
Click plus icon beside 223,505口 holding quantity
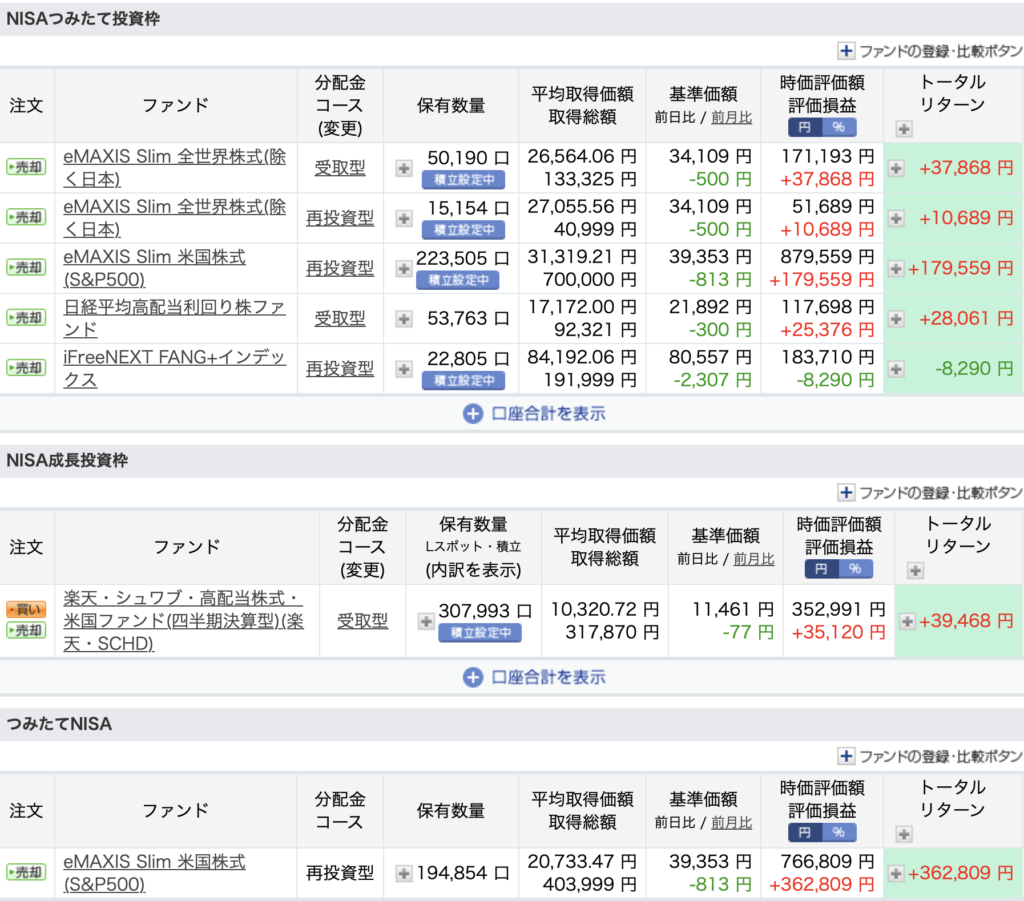[x=404, y=268]
